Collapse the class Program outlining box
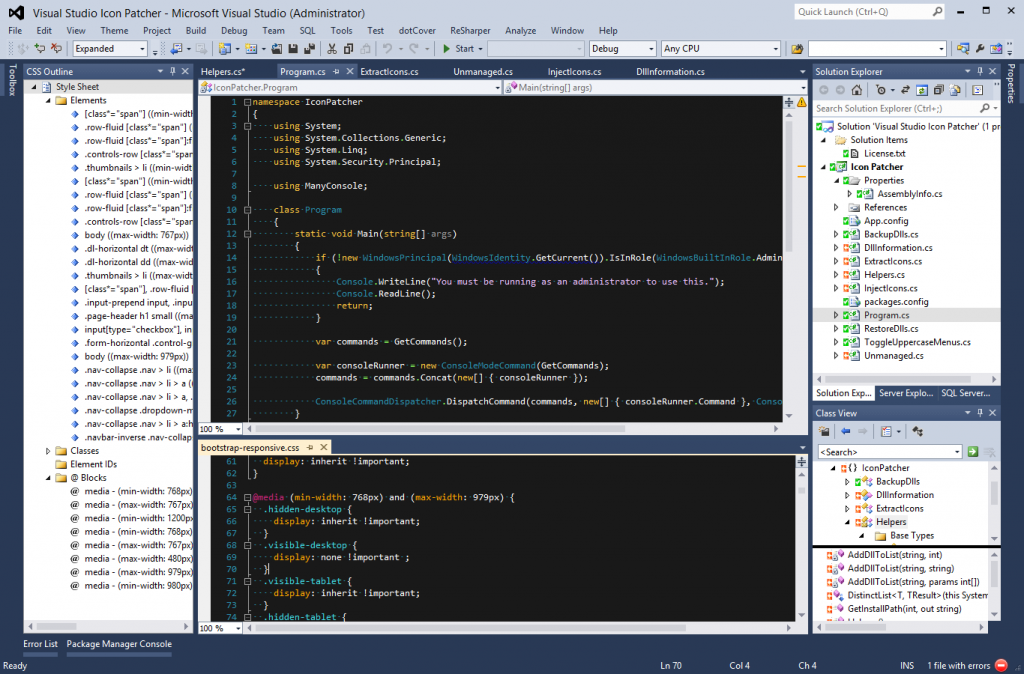This screenshot has height=674, width=1024. 248,210
